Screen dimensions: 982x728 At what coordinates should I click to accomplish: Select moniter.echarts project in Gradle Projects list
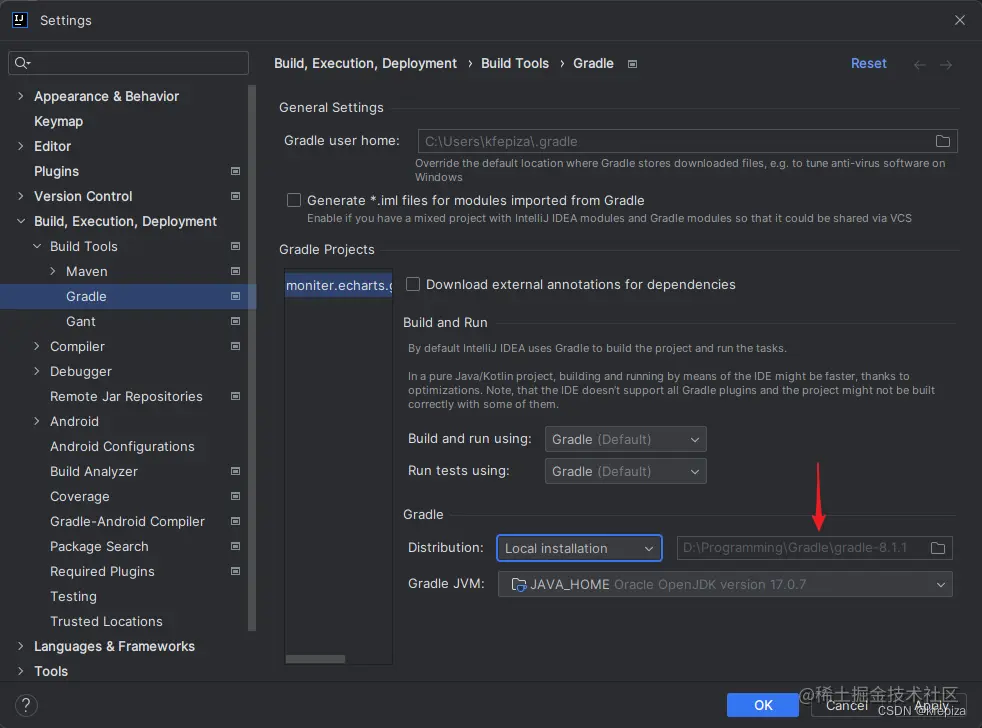[339, 285]
